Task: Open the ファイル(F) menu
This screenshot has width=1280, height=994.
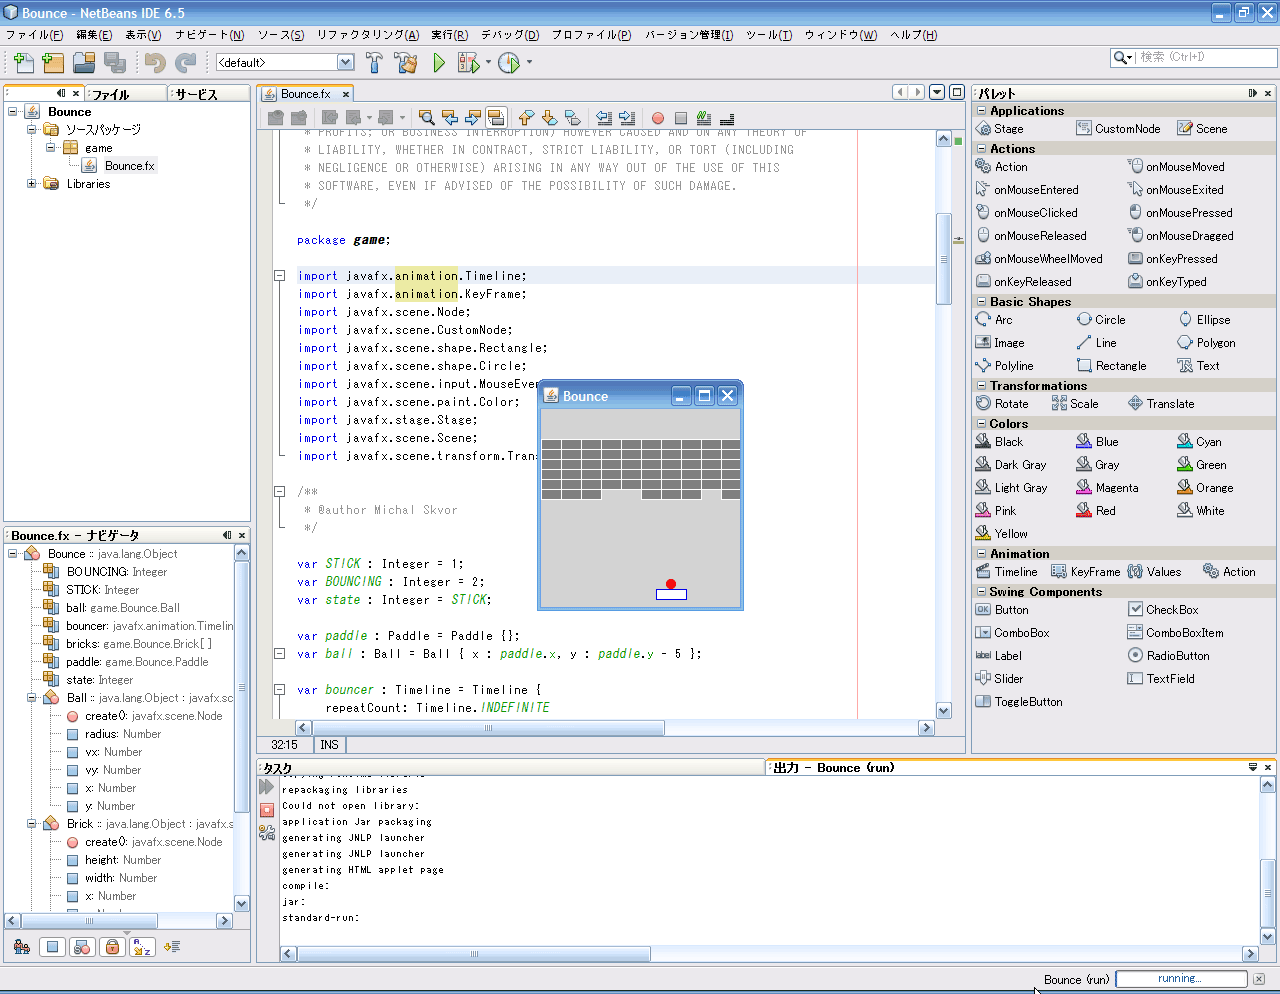Action: tap(34, 35)
